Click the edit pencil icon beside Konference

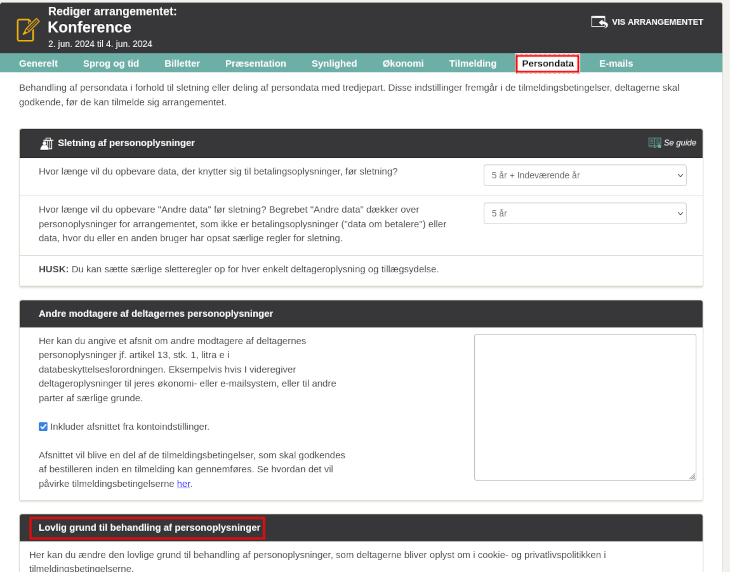pyautogui.click(x=28, y=29)
